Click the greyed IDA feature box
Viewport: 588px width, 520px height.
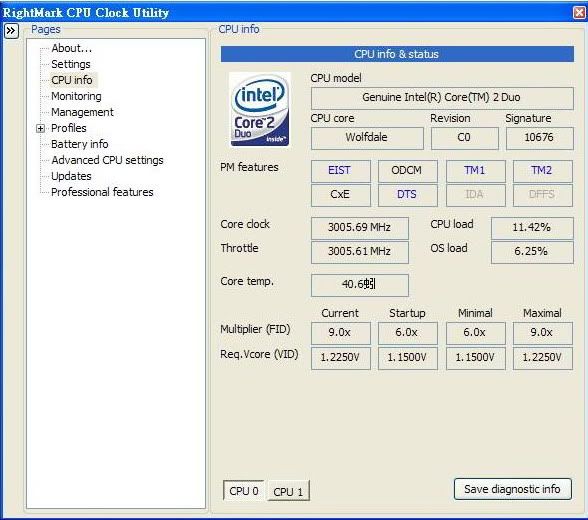pyautogui.click(x=475, y=195)
